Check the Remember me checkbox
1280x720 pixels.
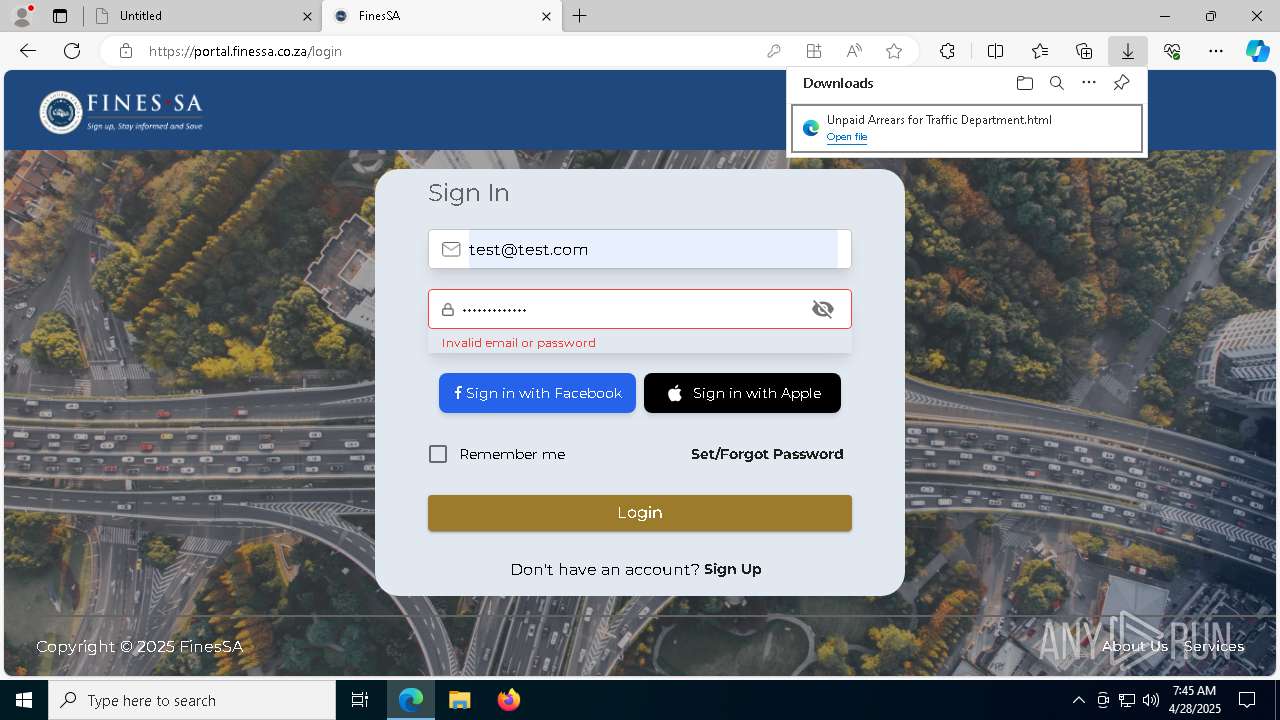[438, 454]
